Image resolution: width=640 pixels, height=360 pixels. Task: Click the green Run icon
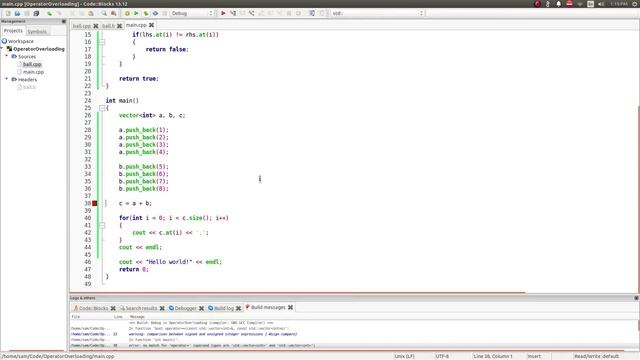pyautogui.click(x=136, y=13)
